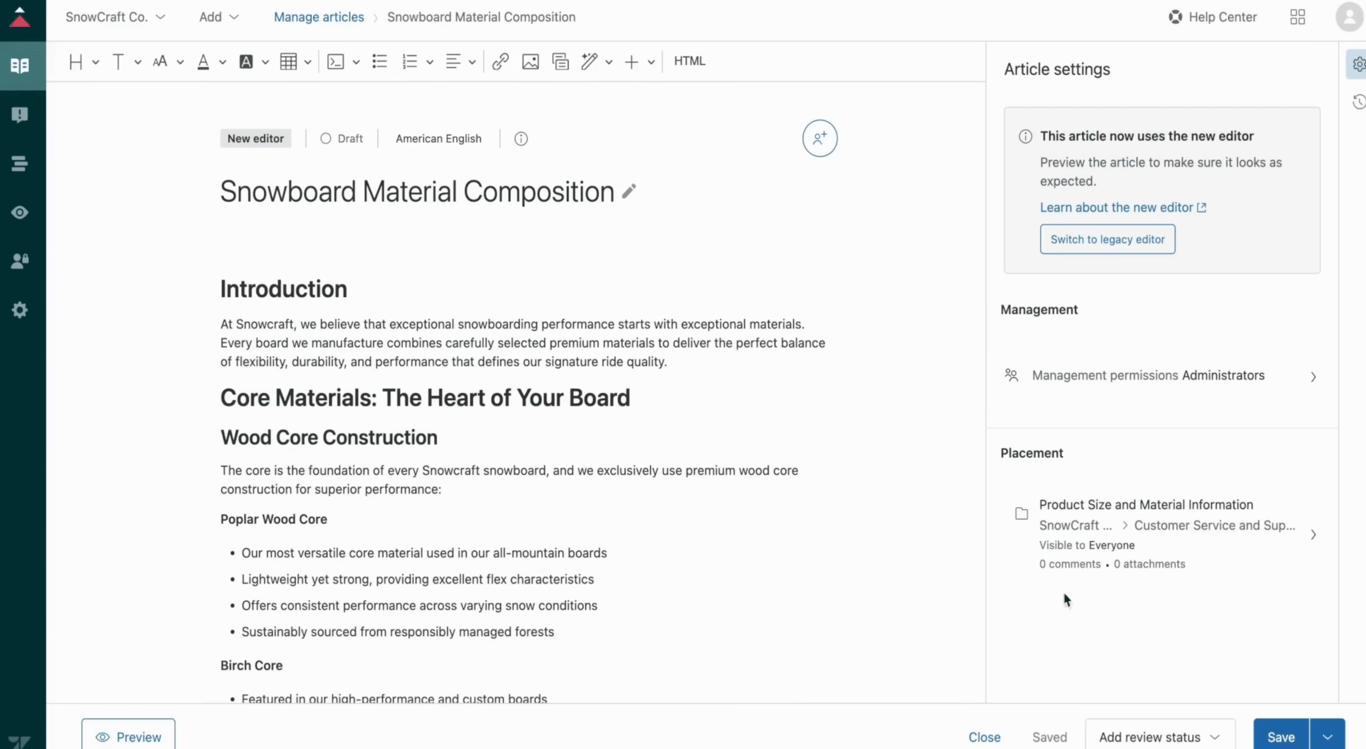Click the Introduction heading
1366x749 pixels.
tap(283, 289)
